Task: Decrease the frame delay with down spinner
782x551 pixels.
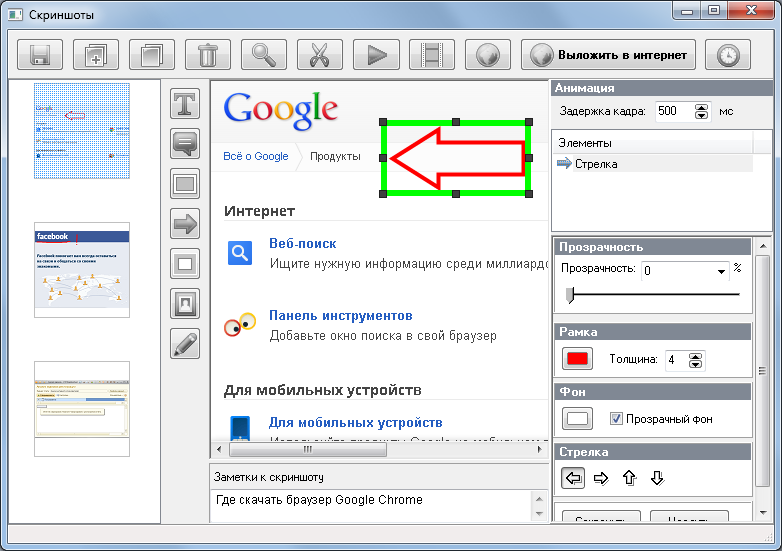Action: pyautogui.click(x=701, y=115)
